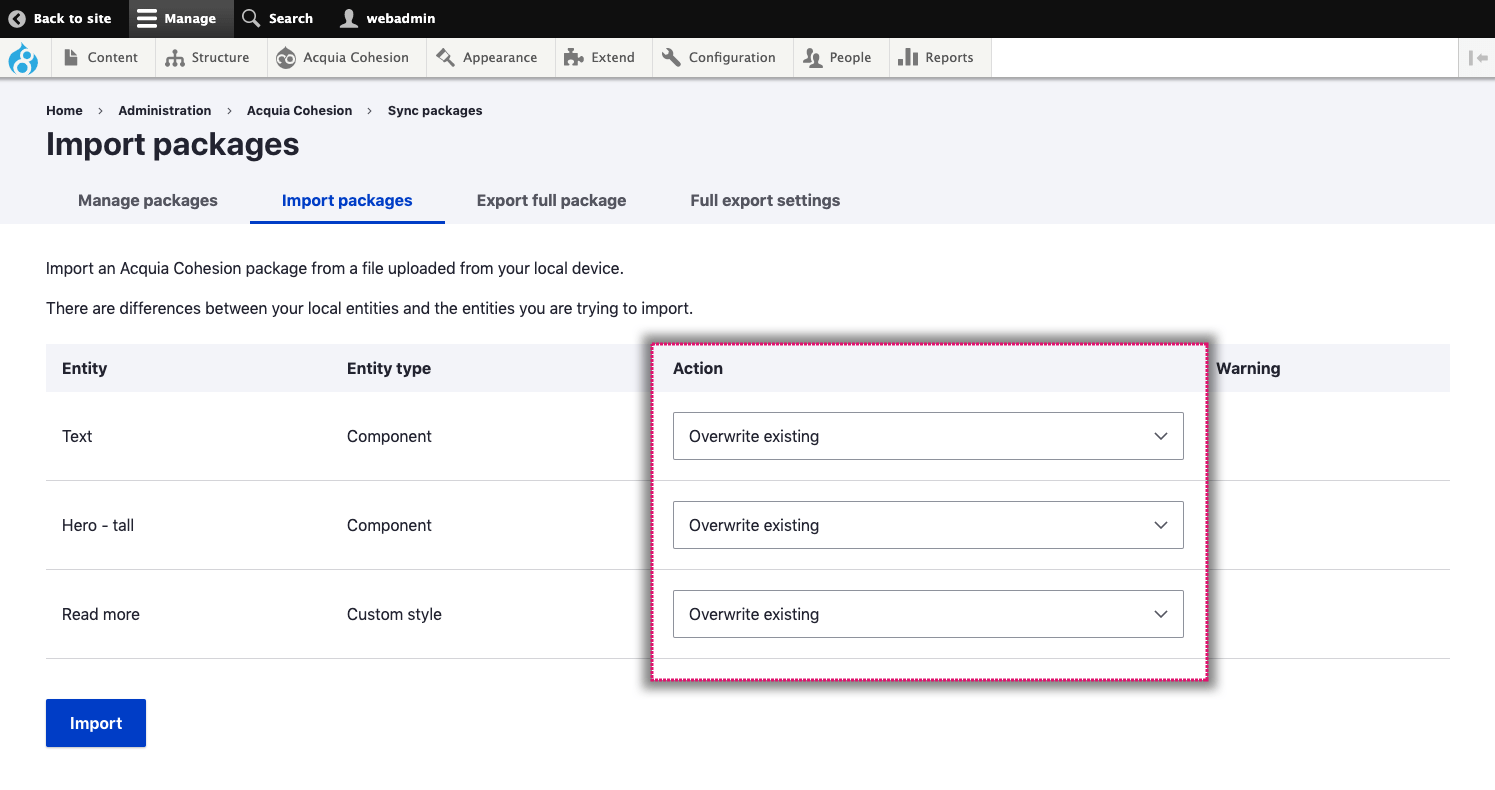Click the Back to site arrow icon
Image resolution: width=1495 pixels, height=790 pixels.
pyautogui.click(x=17, y=18)
